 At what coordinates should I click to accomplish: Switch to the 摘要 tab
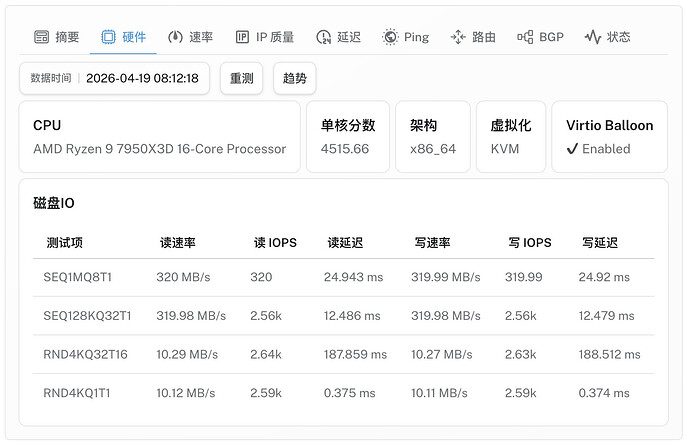(x=56, y=37)
